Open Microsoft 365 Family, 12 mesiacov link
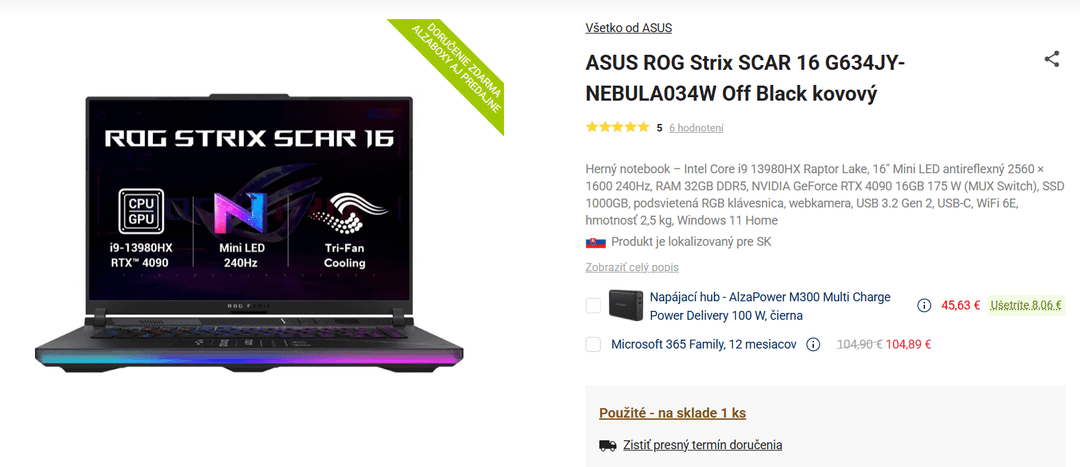The image size is (1080, 467). point(704,344)
